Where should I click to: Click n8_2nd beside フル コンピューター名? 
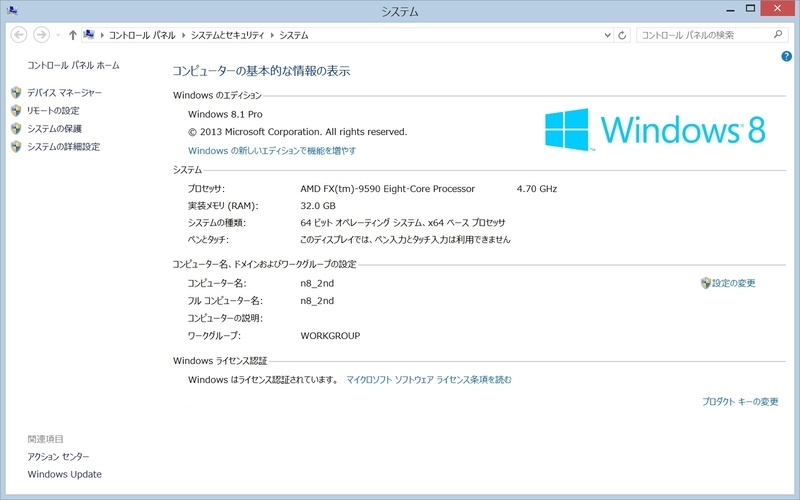coord(317,301)
